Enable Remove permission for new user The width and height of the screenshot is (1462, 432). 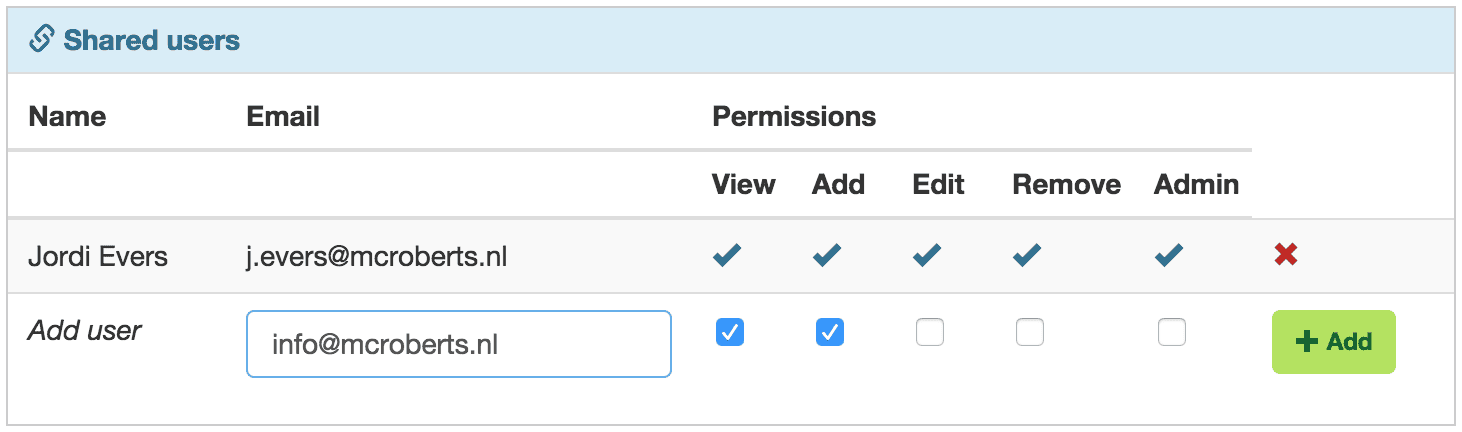point(1030,332)
